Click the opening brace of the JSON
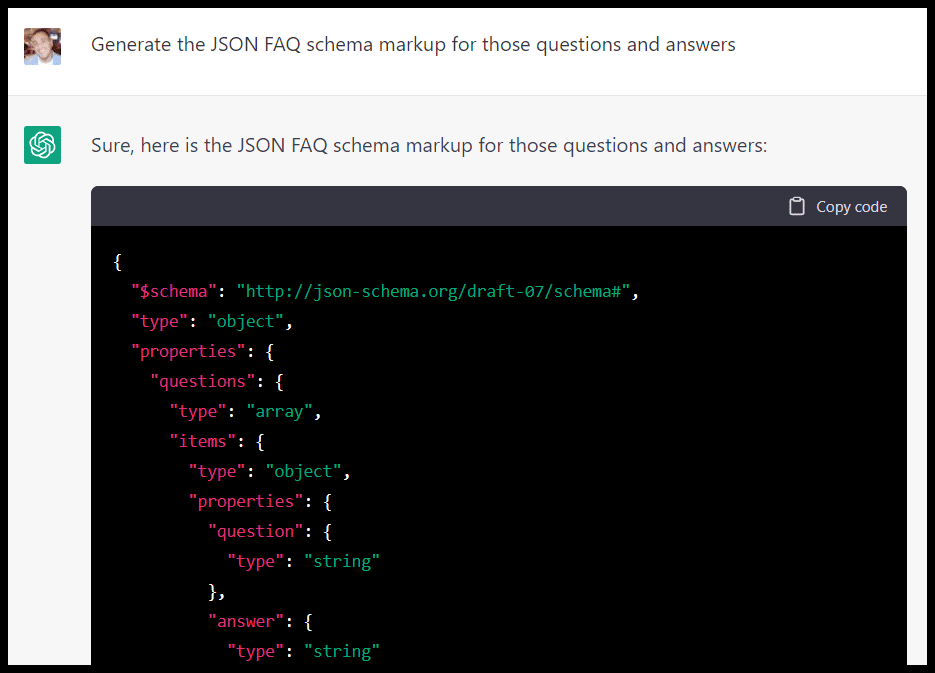Screen dimensions: 935x673 (x=117, y=261)
